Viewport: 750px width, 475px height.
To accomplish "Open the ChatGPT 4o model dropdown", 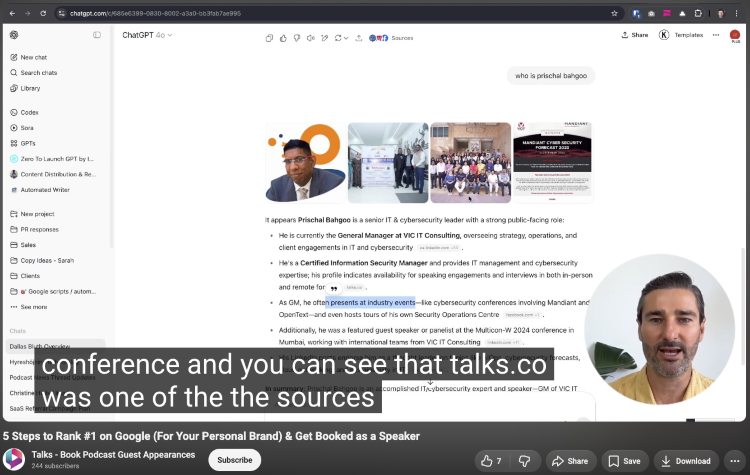I will coord(147,35).
